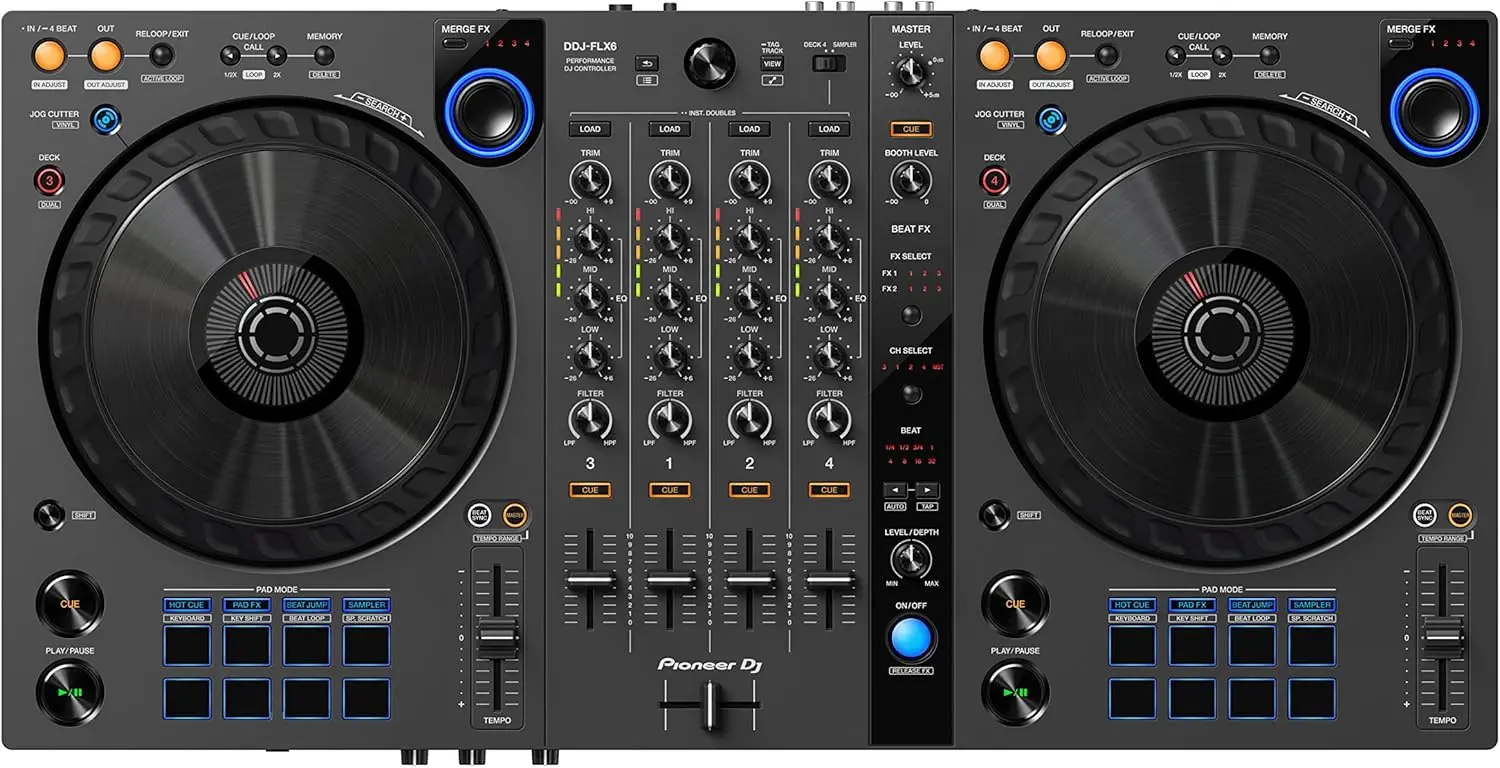The height and width of the screenshot is (768, 1500).
Task: Tap the Memory button on right deck
Action: click(1269, 56)
